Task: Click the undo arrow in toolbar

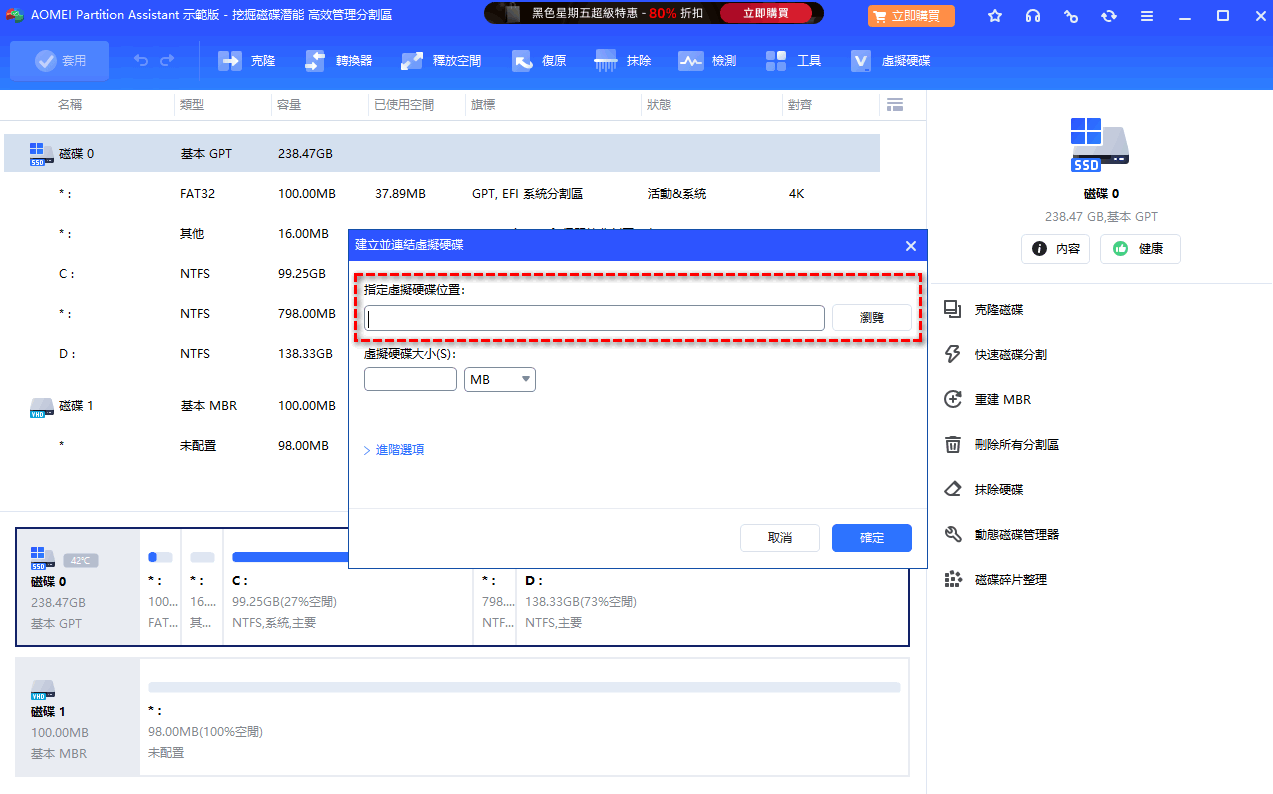Action: (141, 61)
